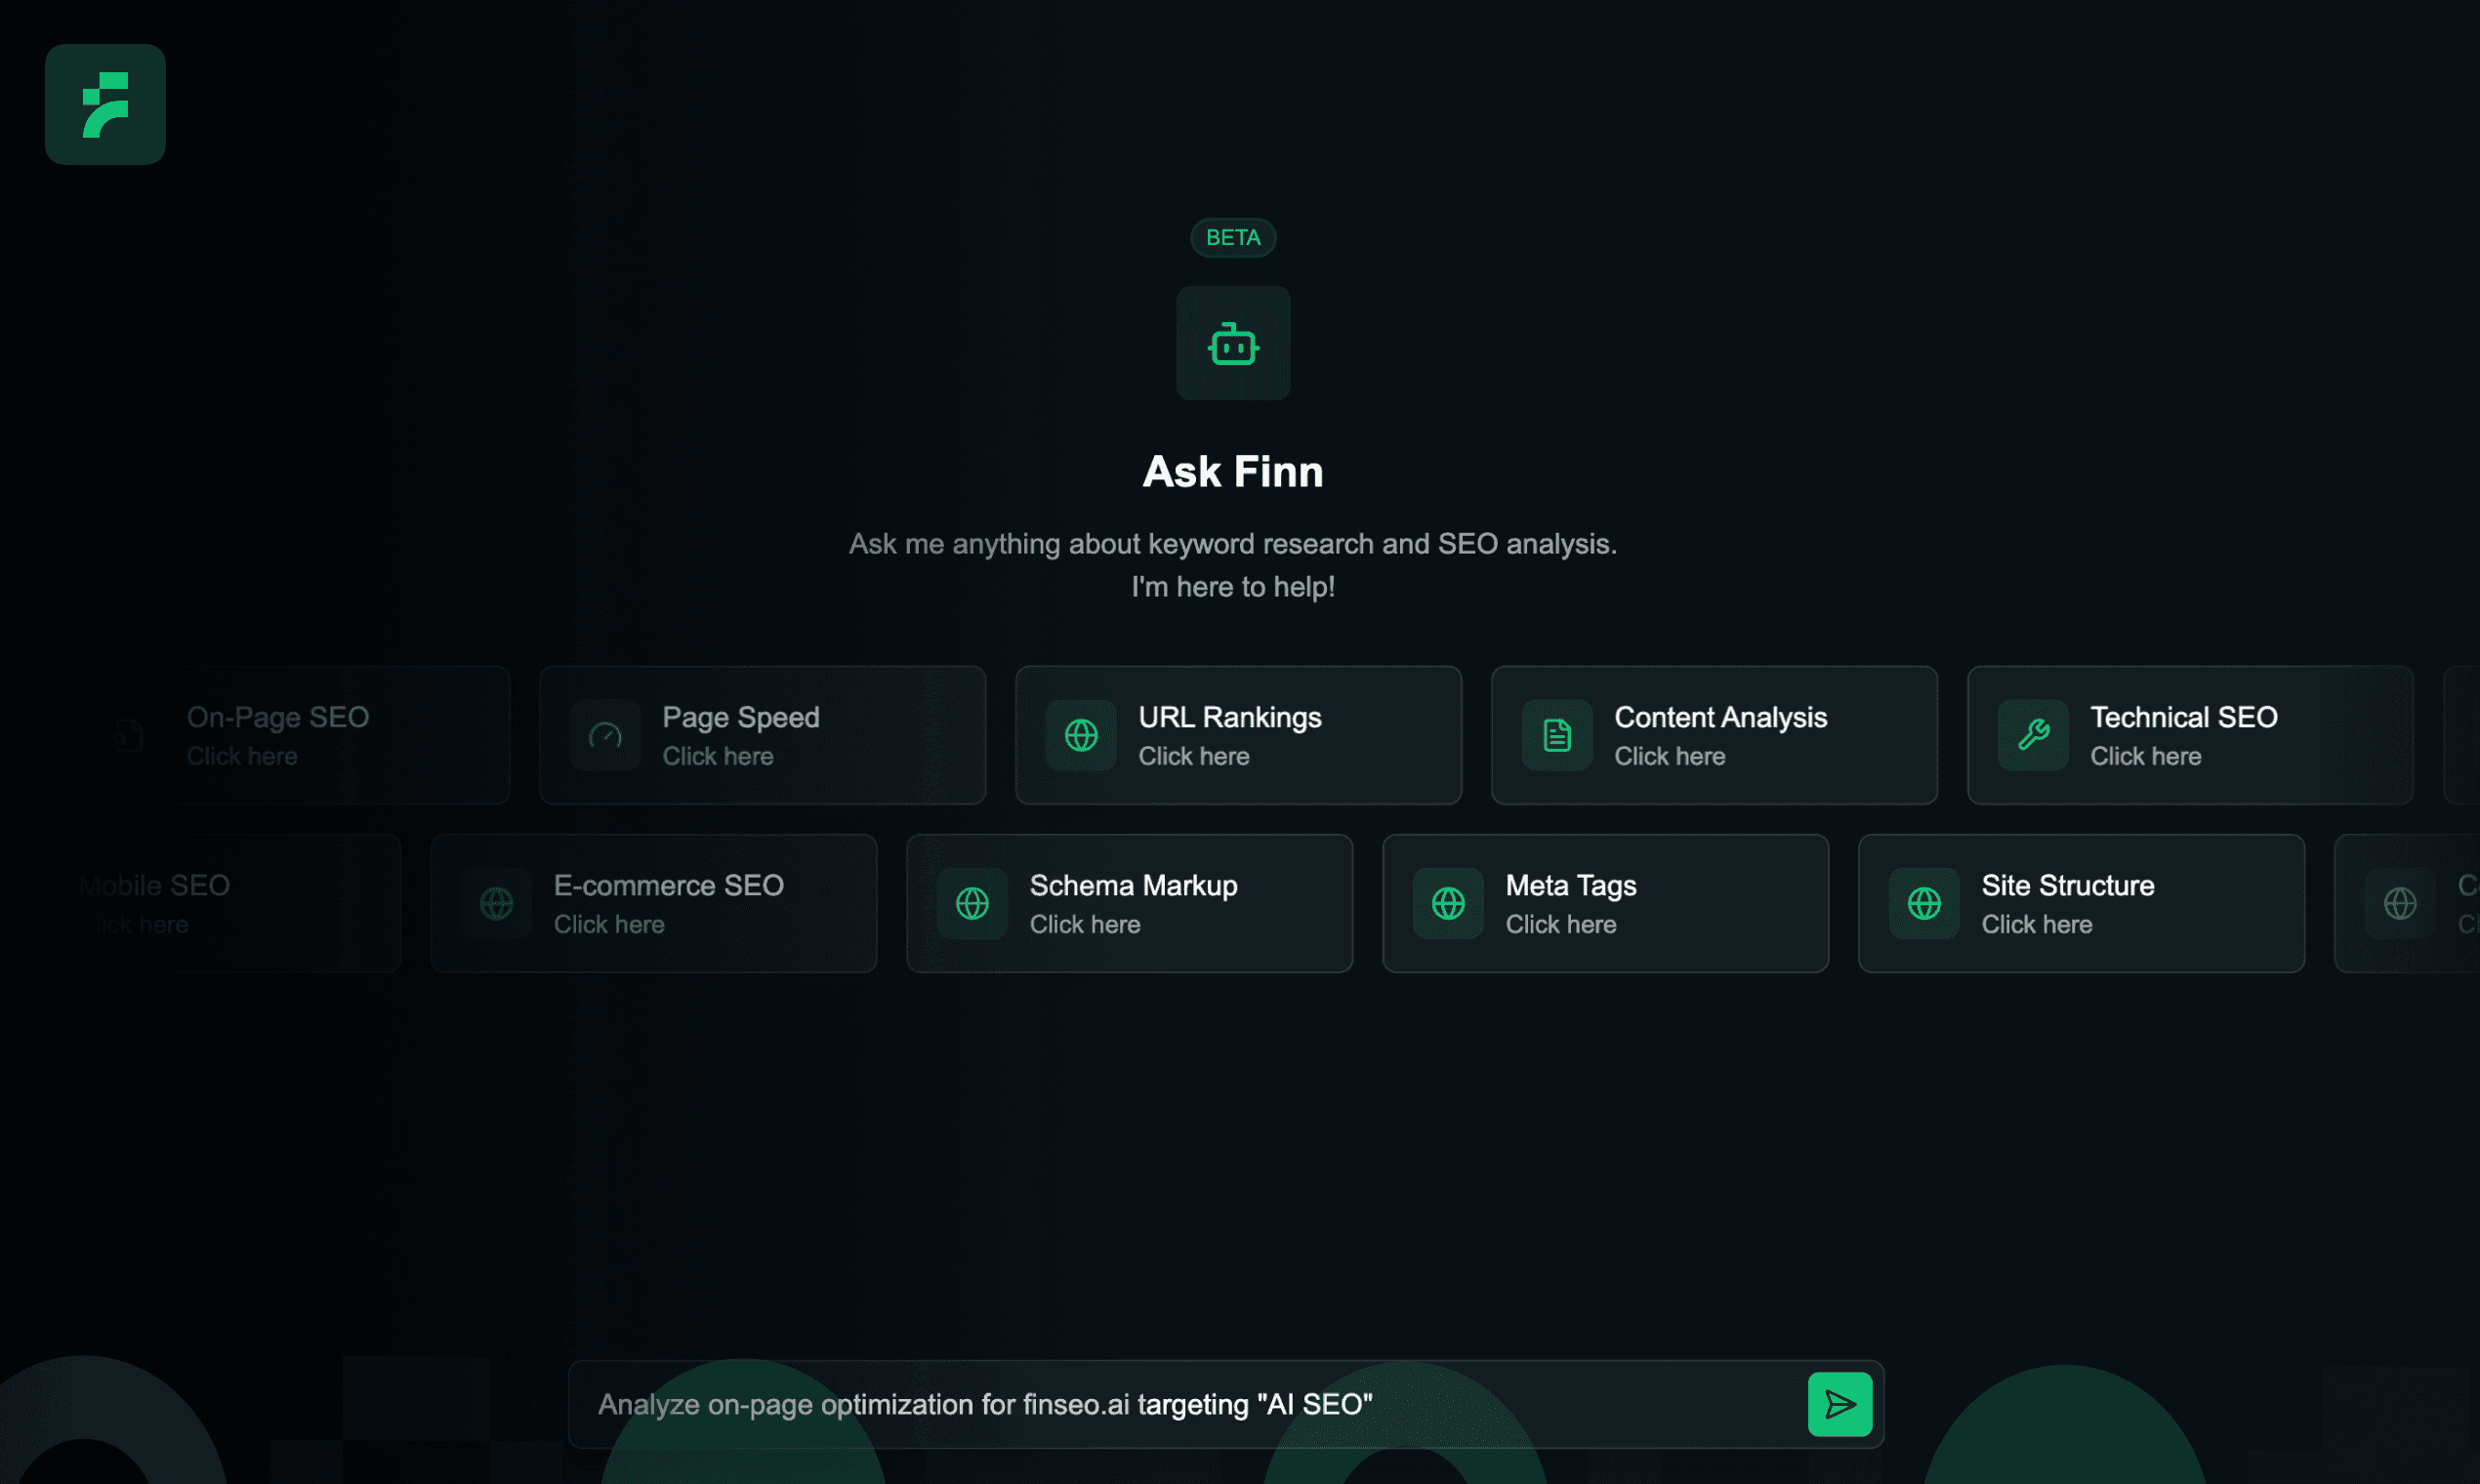Click the send arrow button
Screen dimensions: 2480x1484
(1840, 1404)
